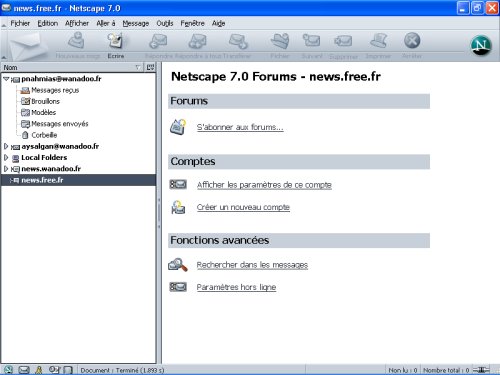500x375 pixels.
Task: Click the Arrêter stop icon
Action: (412, 41)
